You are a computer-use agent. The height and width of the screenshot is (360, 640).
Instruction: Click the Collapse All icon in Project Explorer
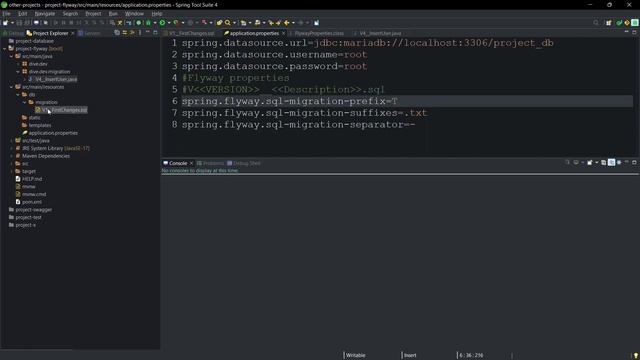click(117, 33)
